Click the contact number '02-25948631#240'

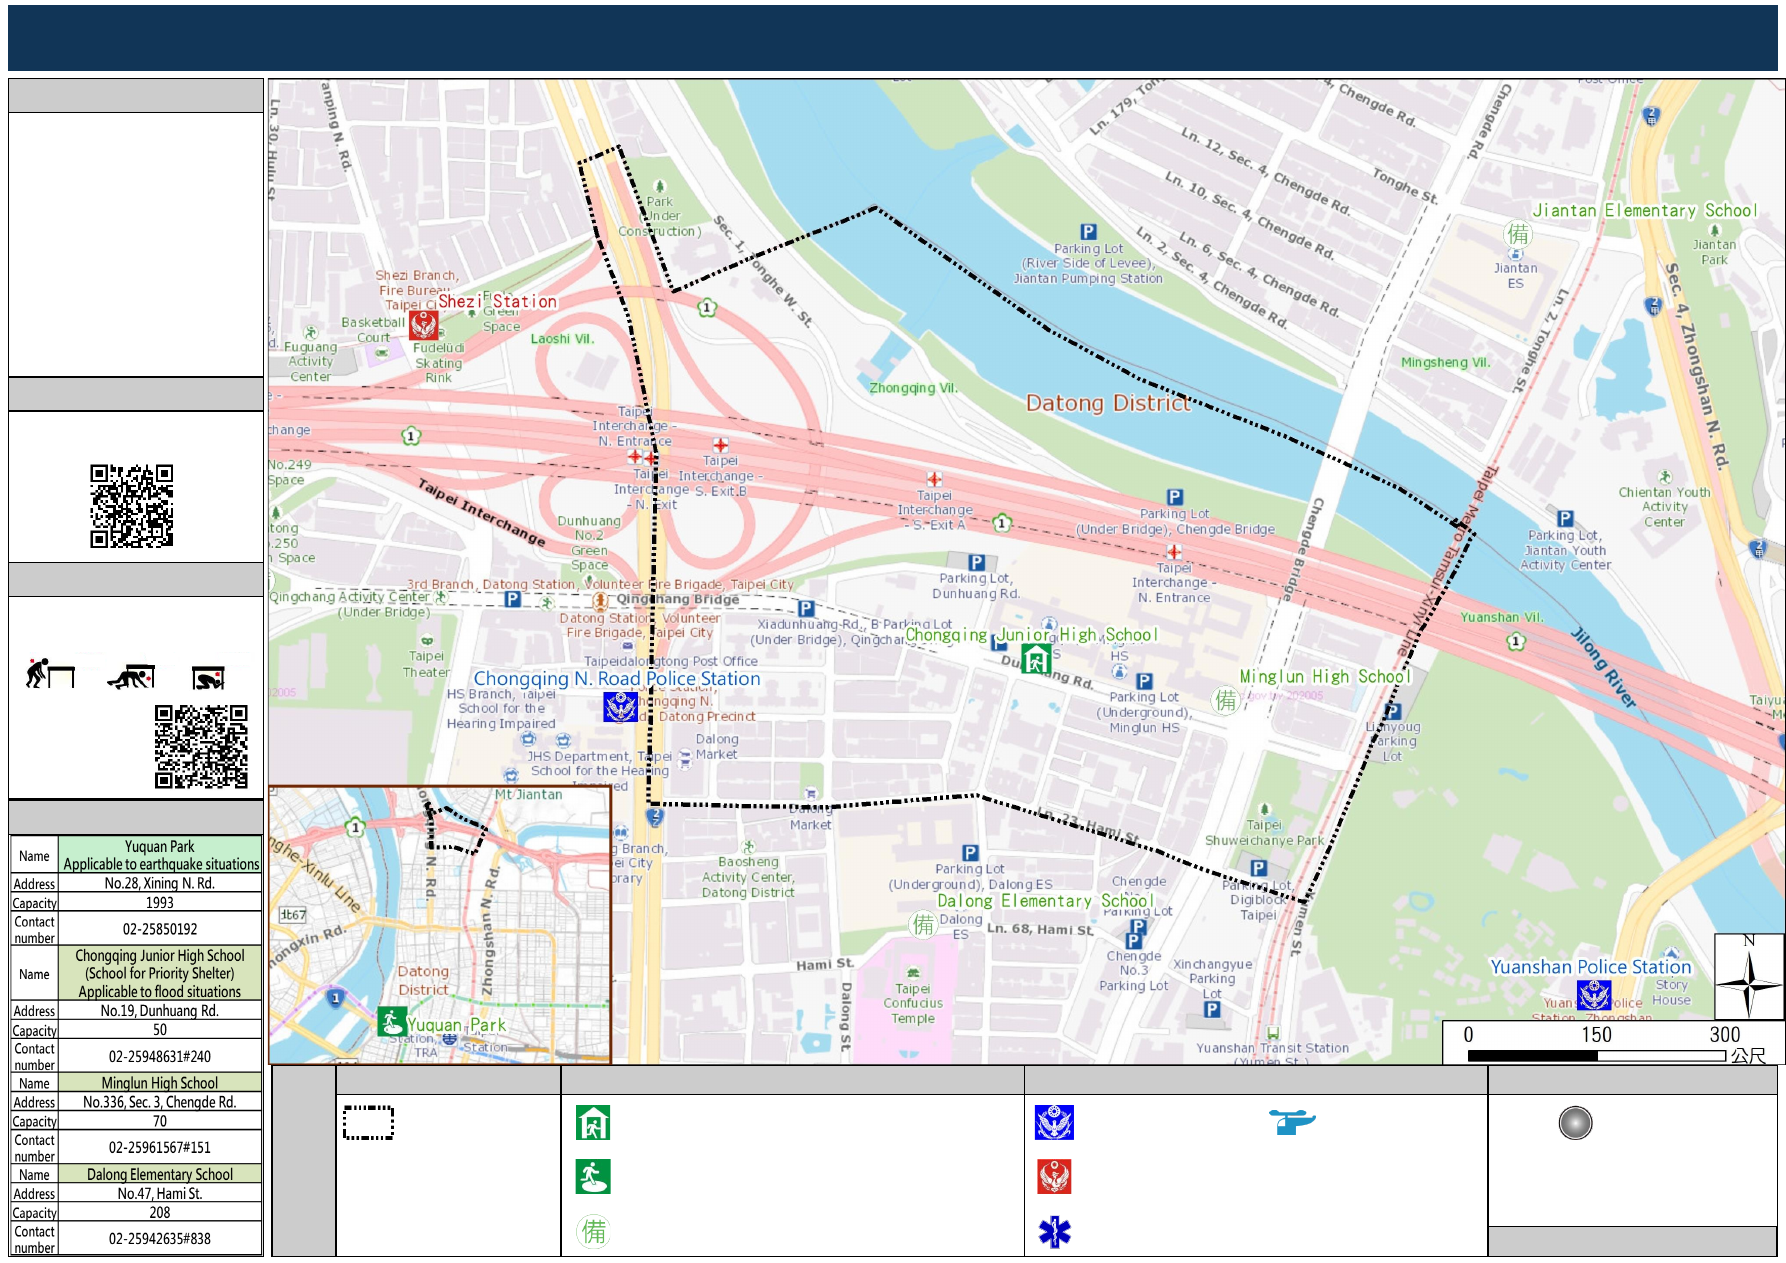coord(160,1057)
